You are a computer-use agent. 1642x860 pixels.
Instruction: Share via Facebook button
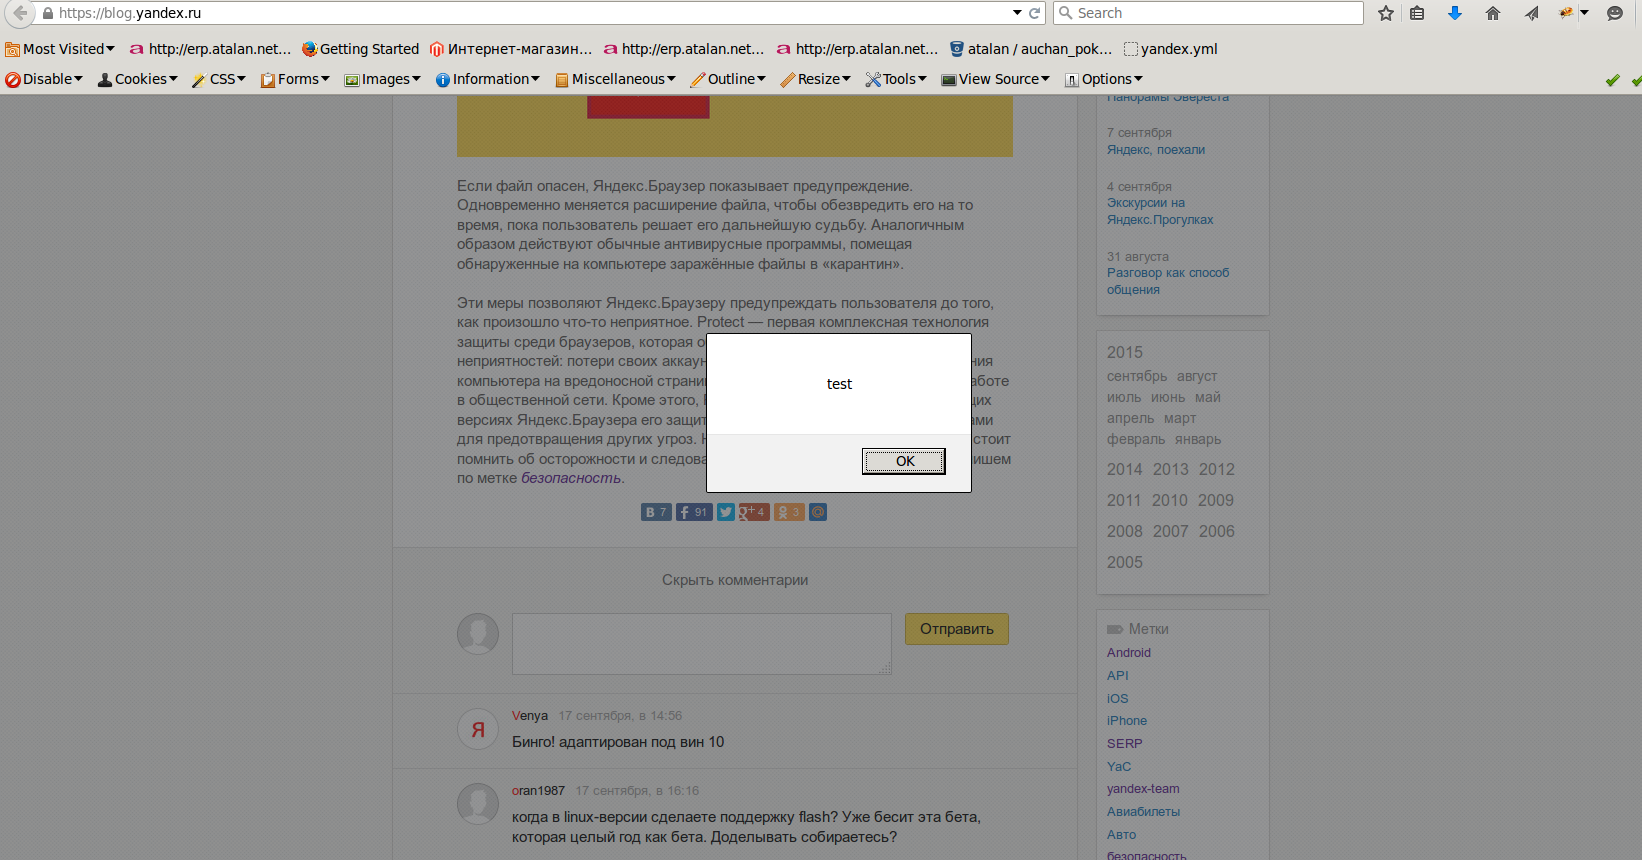pos(693,512)
